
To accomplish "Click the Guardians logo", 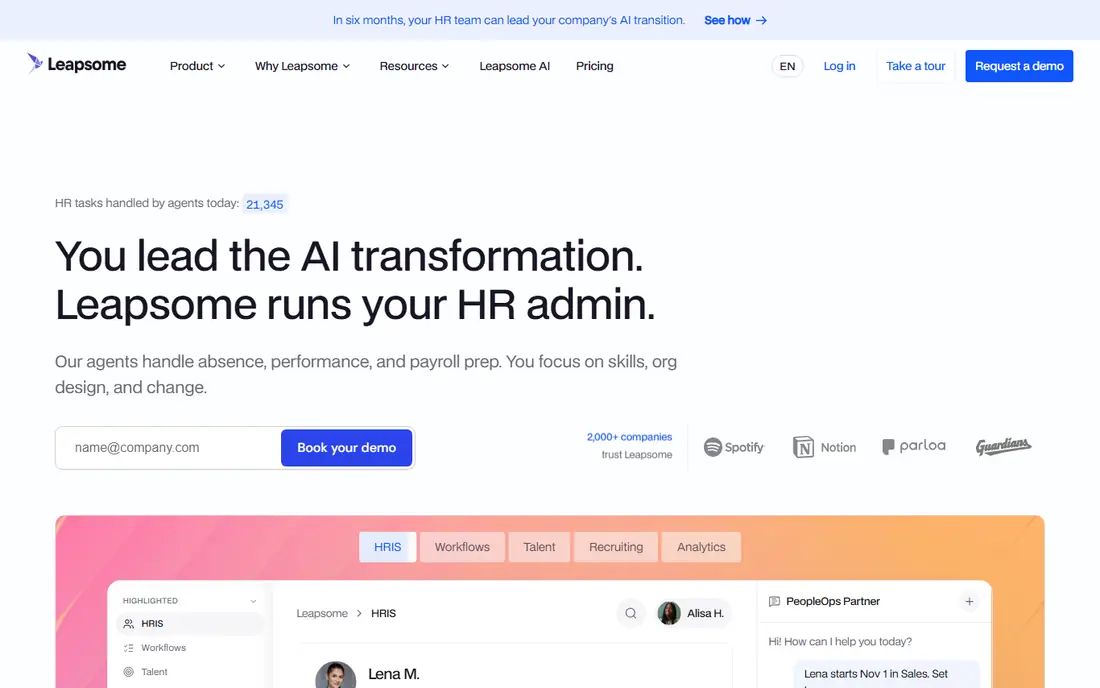I will coord(1003,446).
